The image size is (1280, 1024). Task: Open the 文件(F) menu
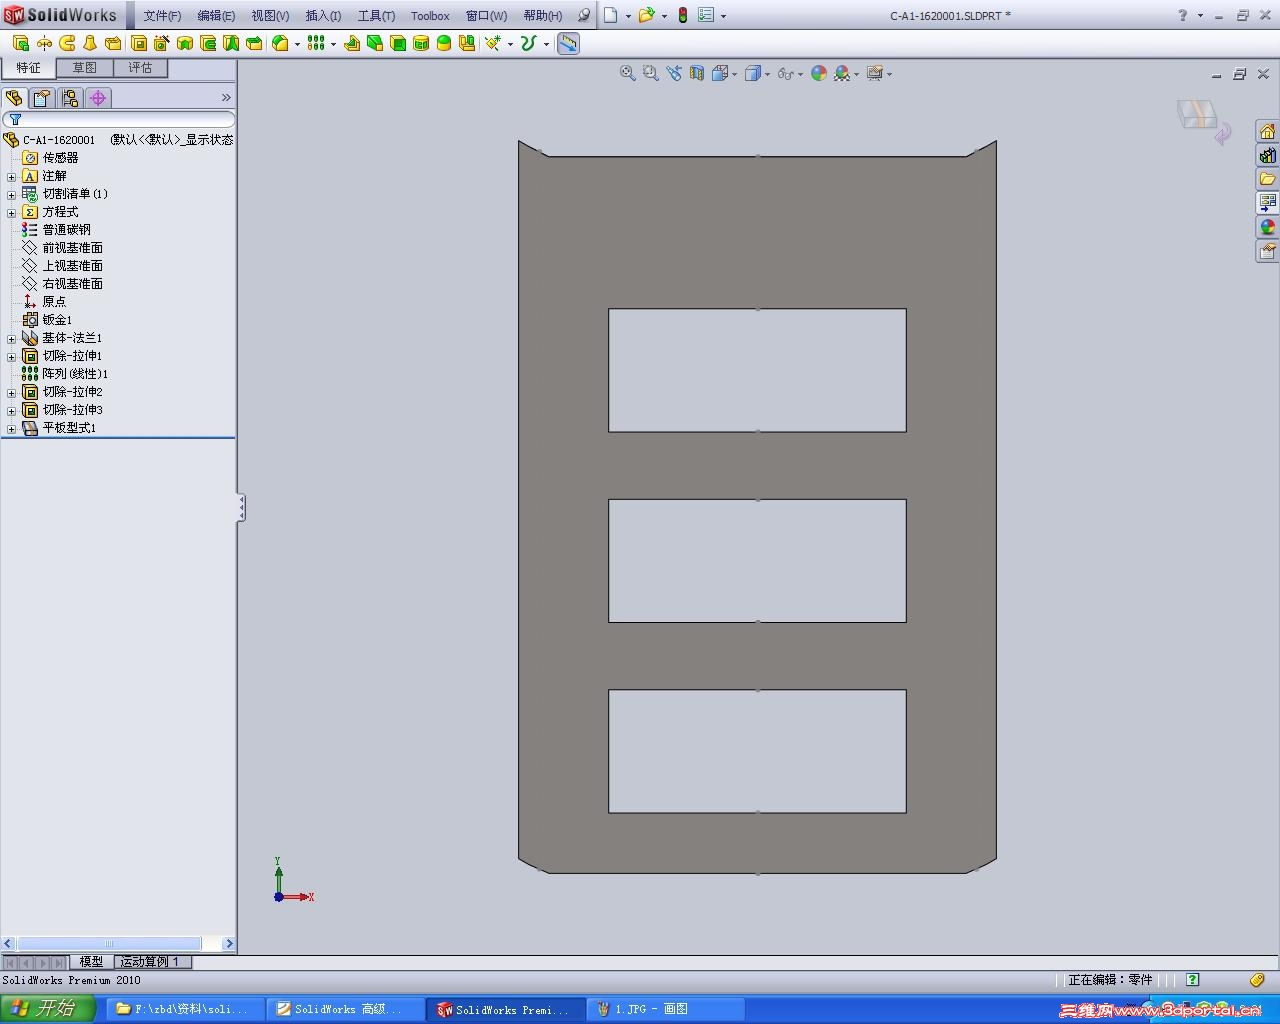tap(162, 16)
